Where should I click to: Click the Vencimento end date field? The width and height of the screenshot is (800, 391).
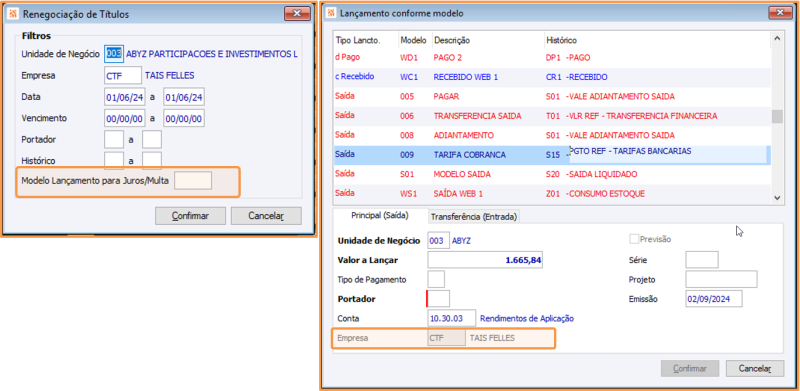click(x=184, y=118)
